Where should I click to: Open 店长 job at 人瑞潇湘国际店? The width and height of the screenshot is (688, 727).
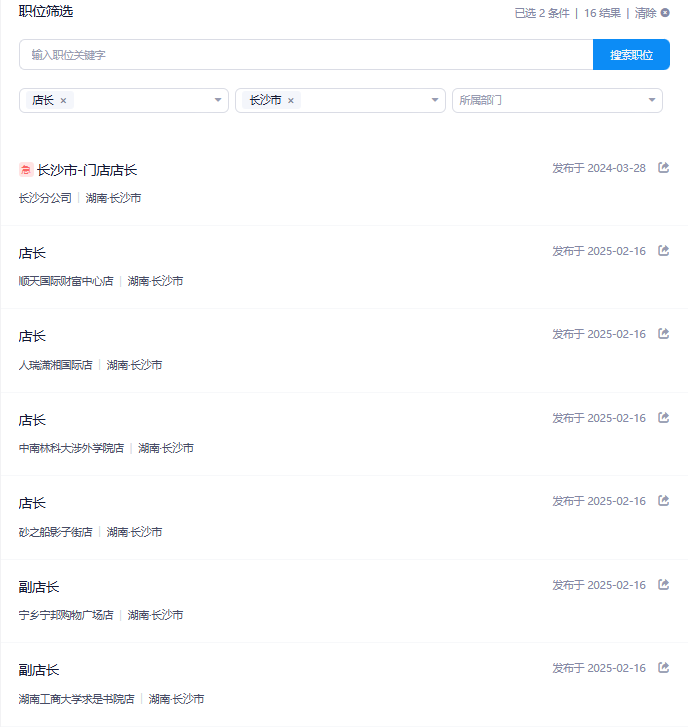[32, 336]
